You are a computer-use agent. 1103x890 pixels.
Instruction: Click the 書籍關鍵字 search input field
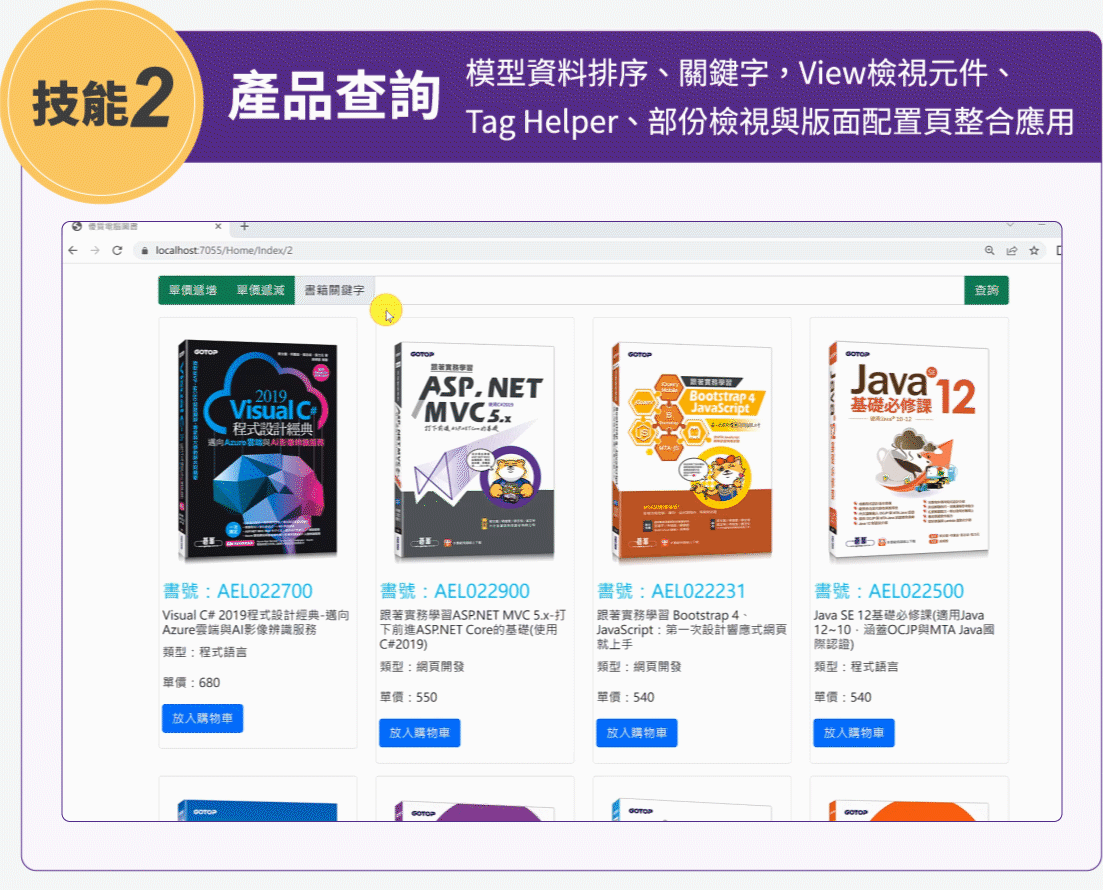click(x=668, y=290)
